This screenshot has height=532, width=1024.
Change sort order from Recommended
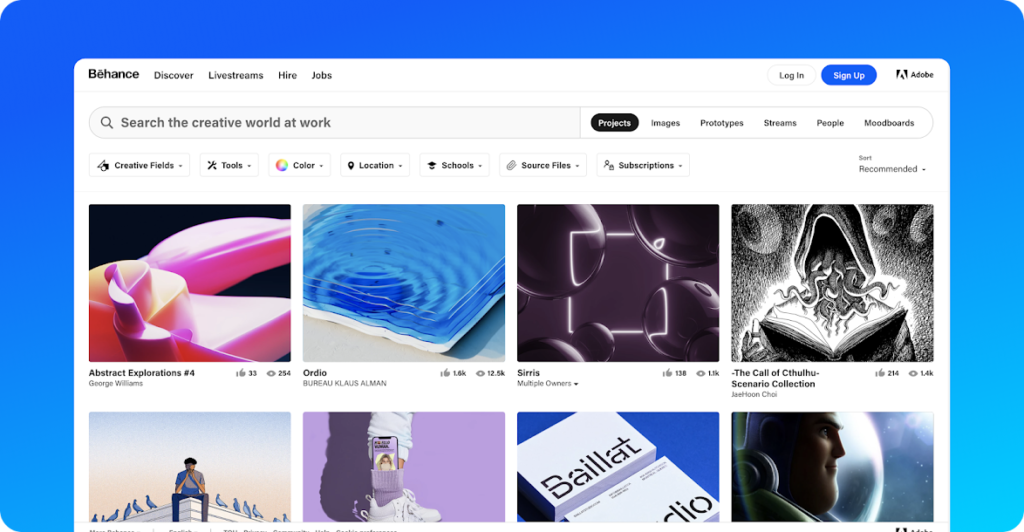tap(892, 168)
